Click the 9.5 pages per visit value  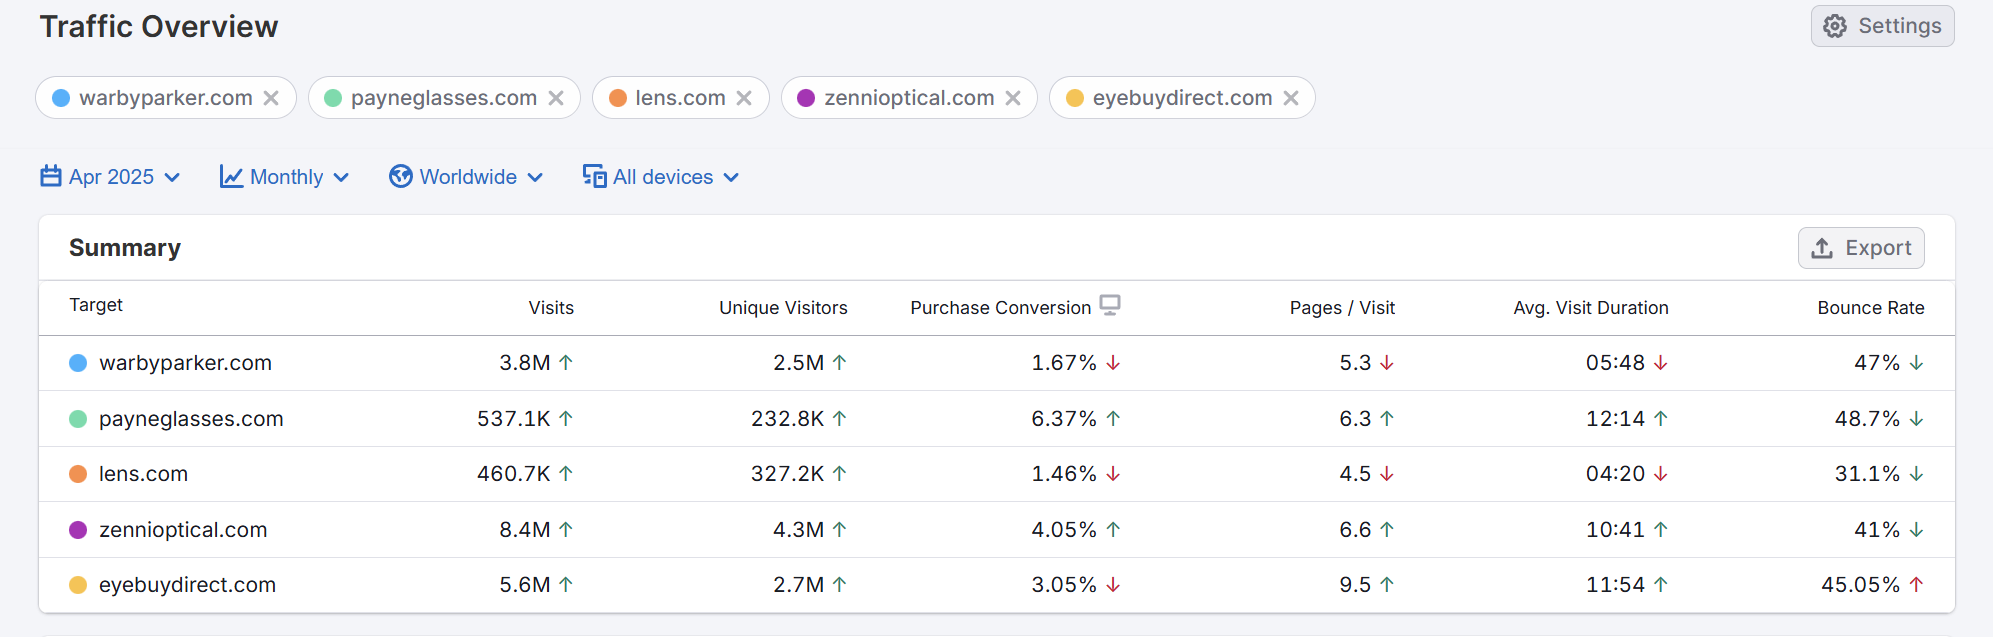pos(1355,585)
